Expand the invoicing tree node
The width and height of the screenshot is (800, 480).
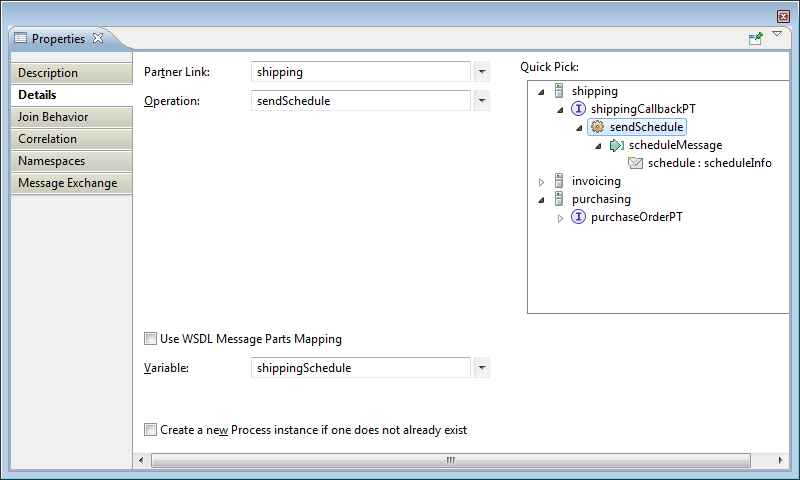tap(542, 182)
